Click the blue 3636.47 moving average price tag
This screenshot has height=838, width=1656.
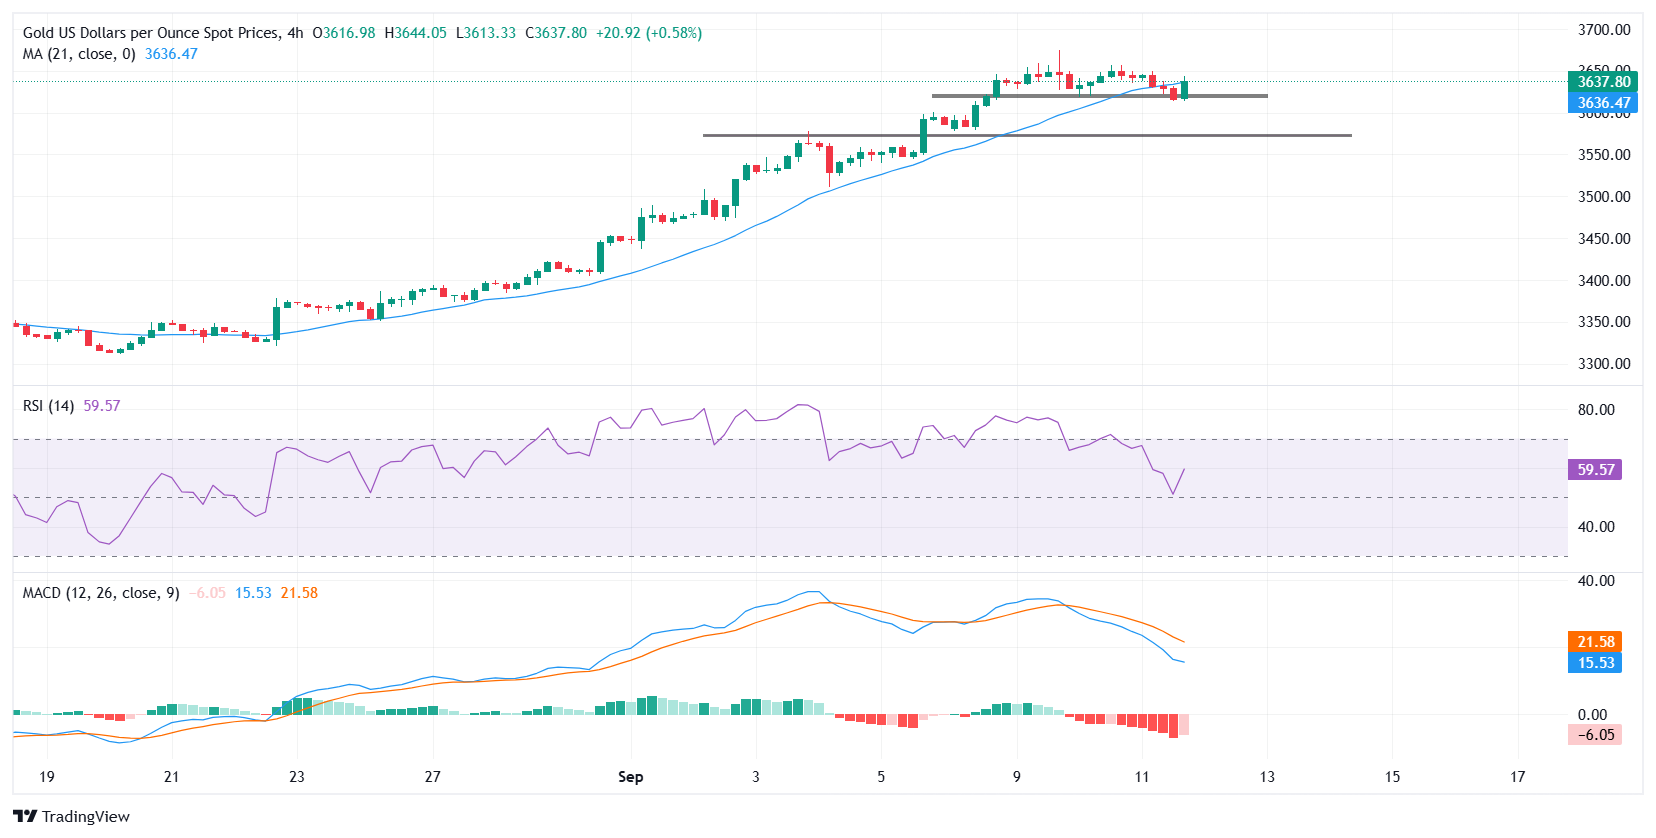(x=1603, y=103)
